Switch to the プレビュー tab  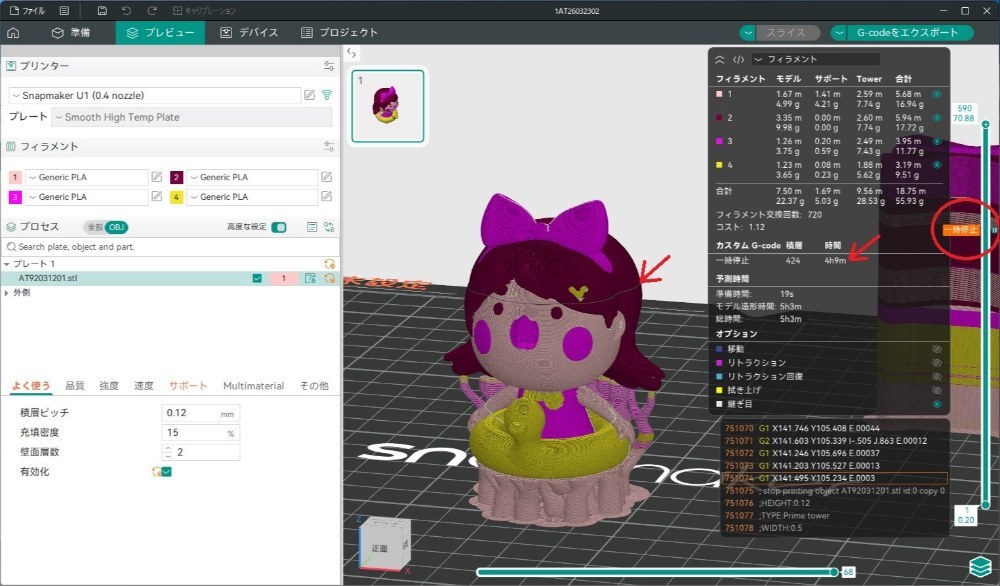(x=160, y=33)
